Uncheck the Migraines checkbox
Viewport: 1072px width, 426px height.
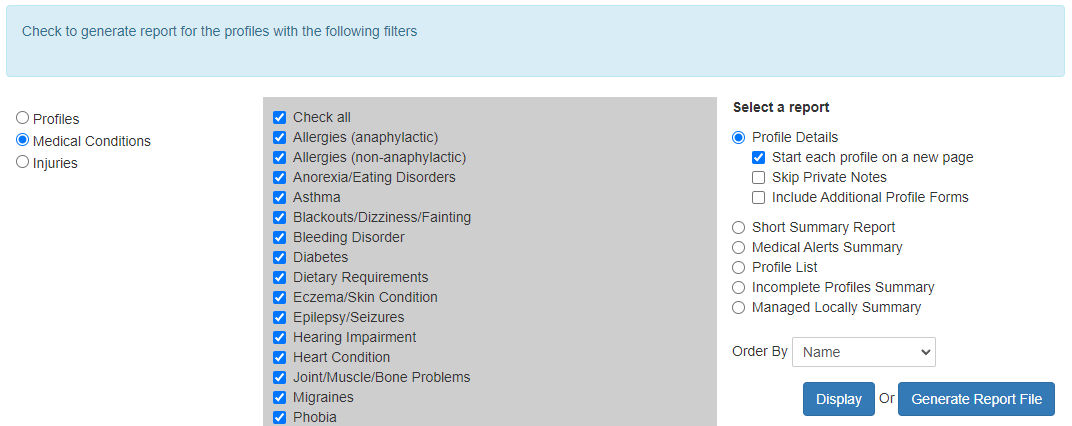coord(279,397)
